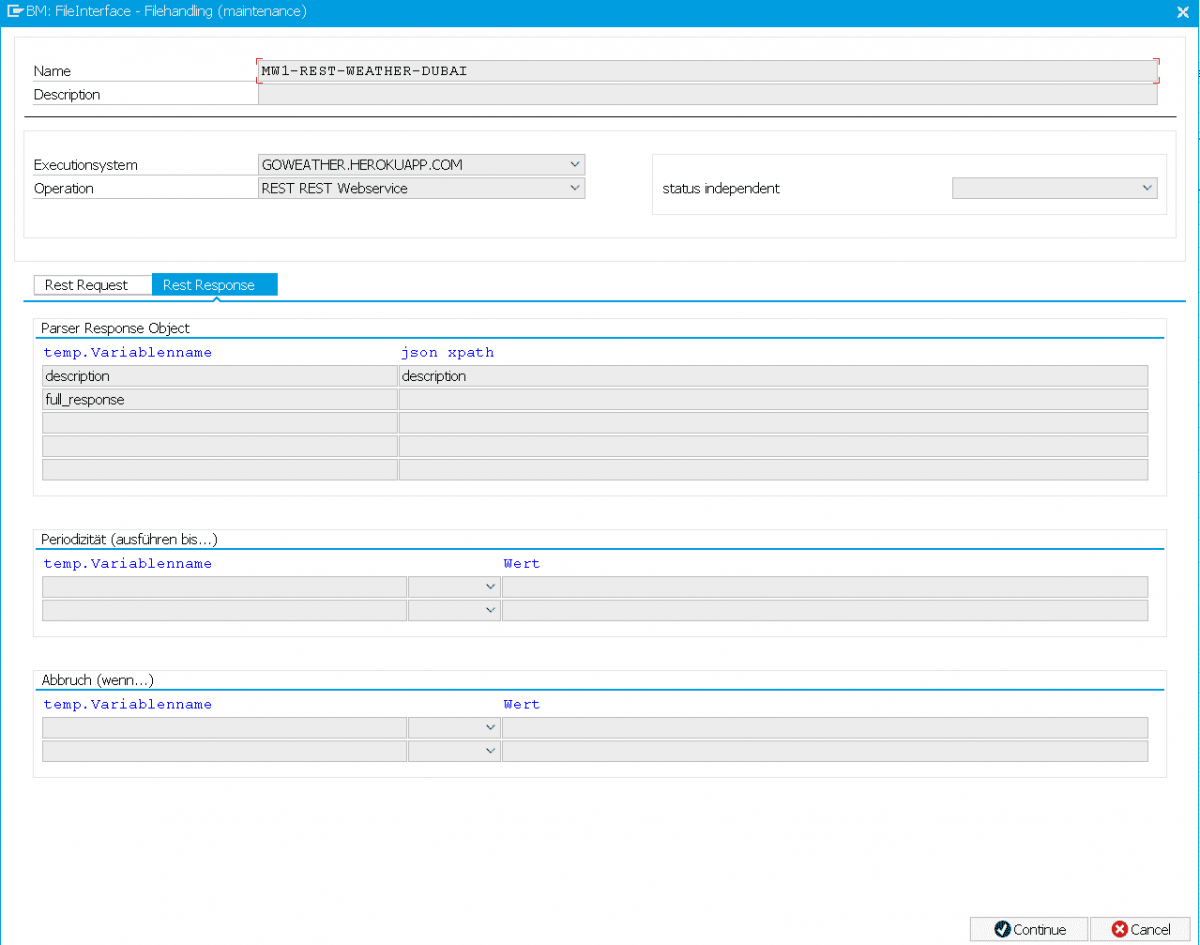Click the 'Name' label

tap(52, 71)
